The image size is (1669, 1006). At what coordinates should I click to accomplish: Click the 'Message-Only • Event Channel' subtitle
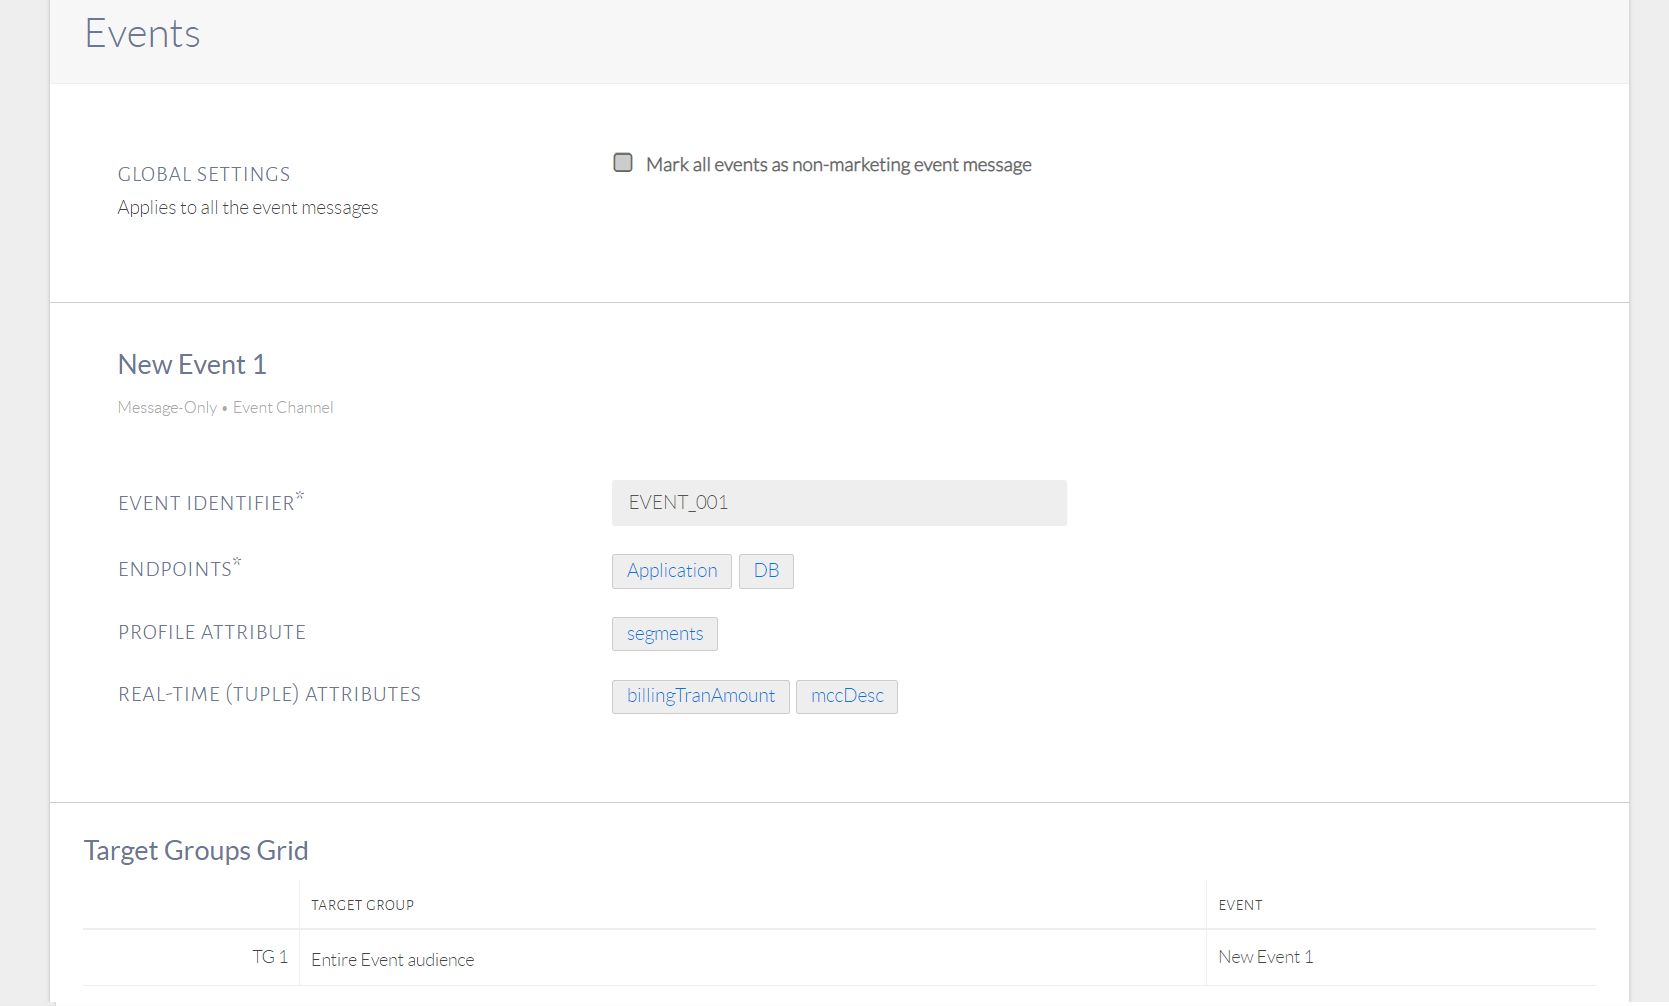225,408
